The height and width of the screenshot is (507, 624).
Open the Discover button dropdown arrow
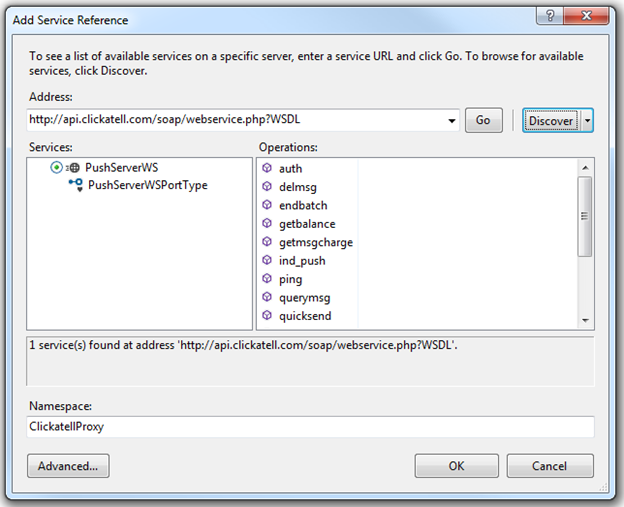coord(587,120)
